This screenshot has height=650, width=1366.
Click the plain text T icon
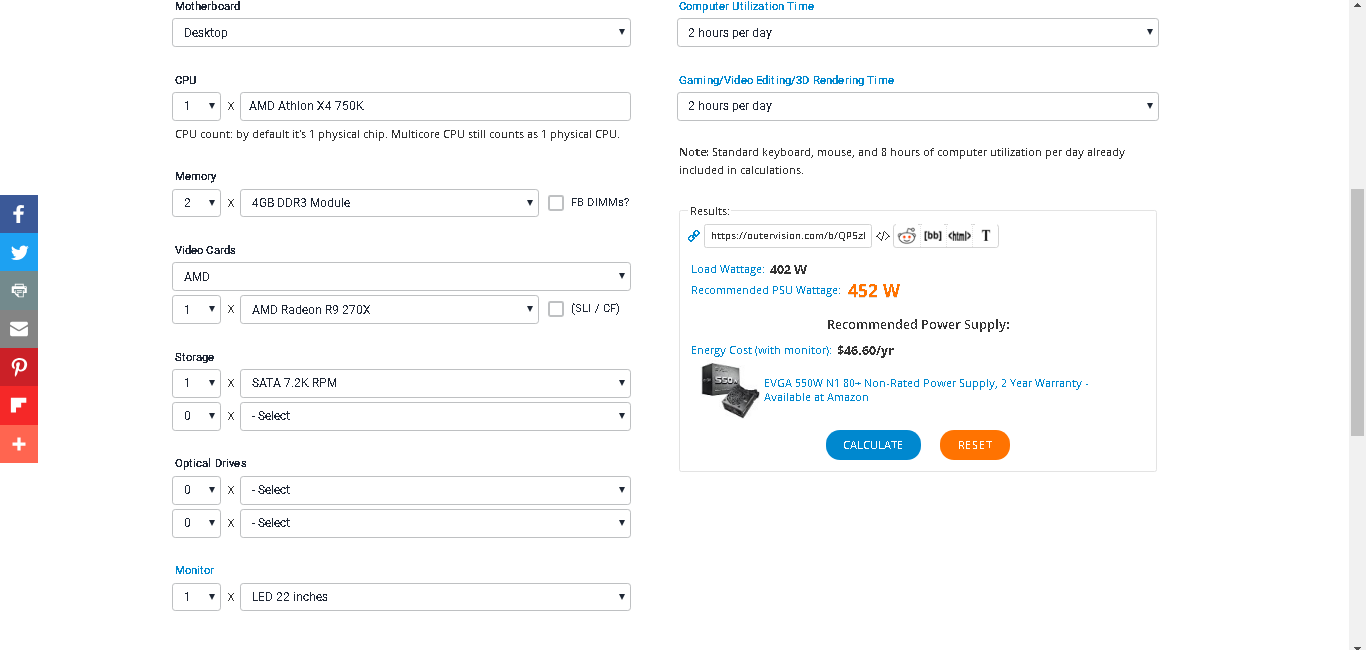click(x=986, y=236)
